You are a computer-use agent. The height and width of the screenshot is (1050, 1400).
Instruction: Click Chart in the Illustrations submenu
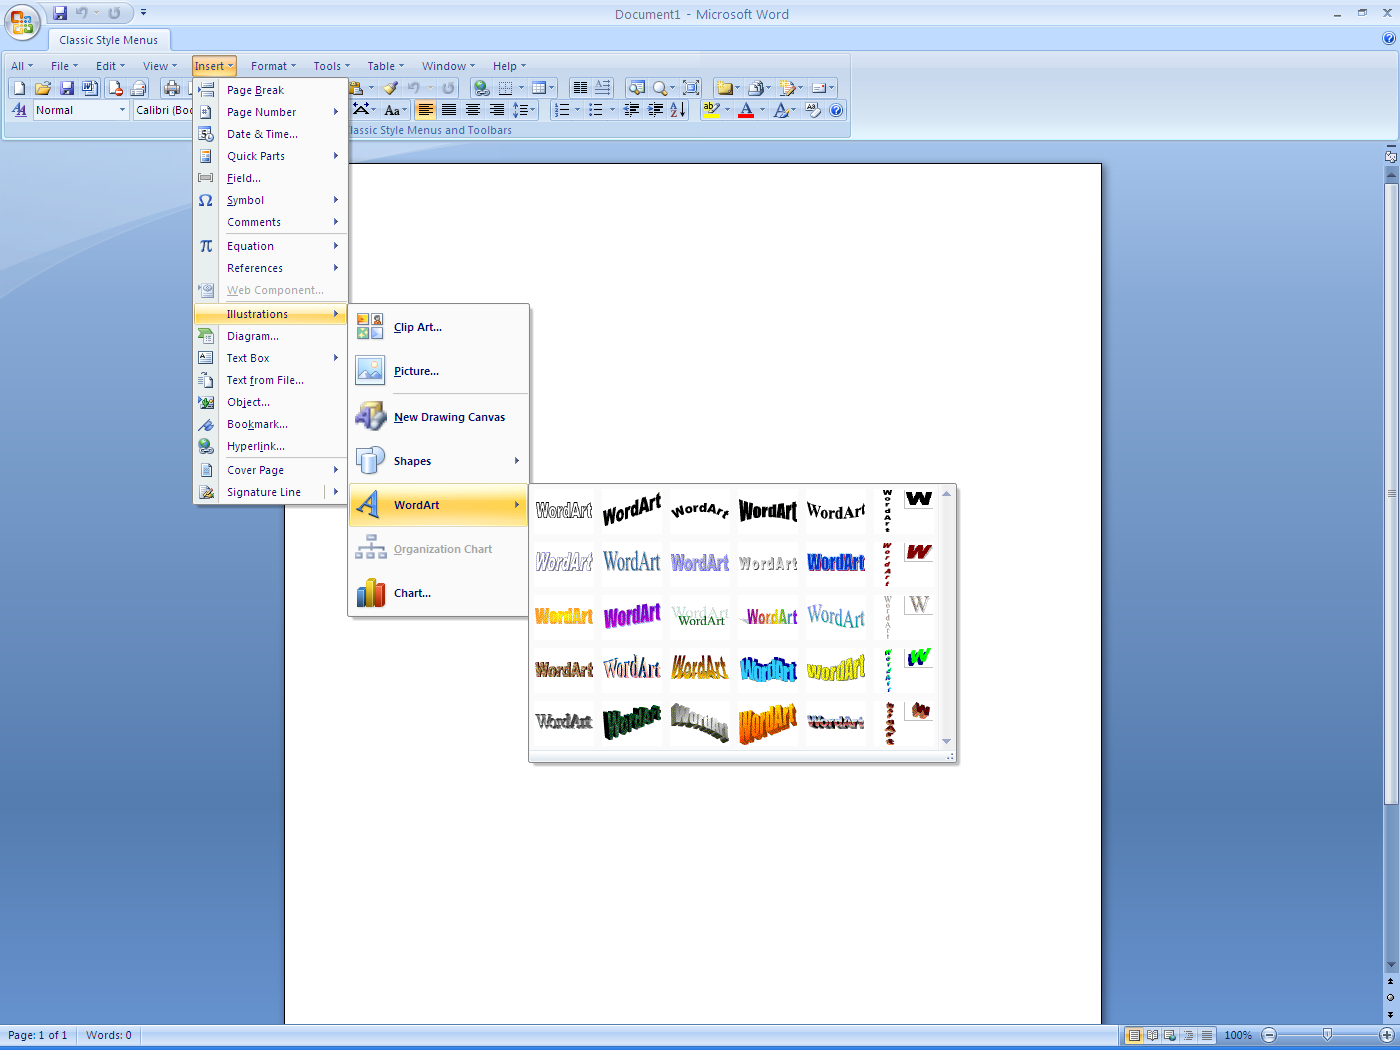[x=438, y=593]
